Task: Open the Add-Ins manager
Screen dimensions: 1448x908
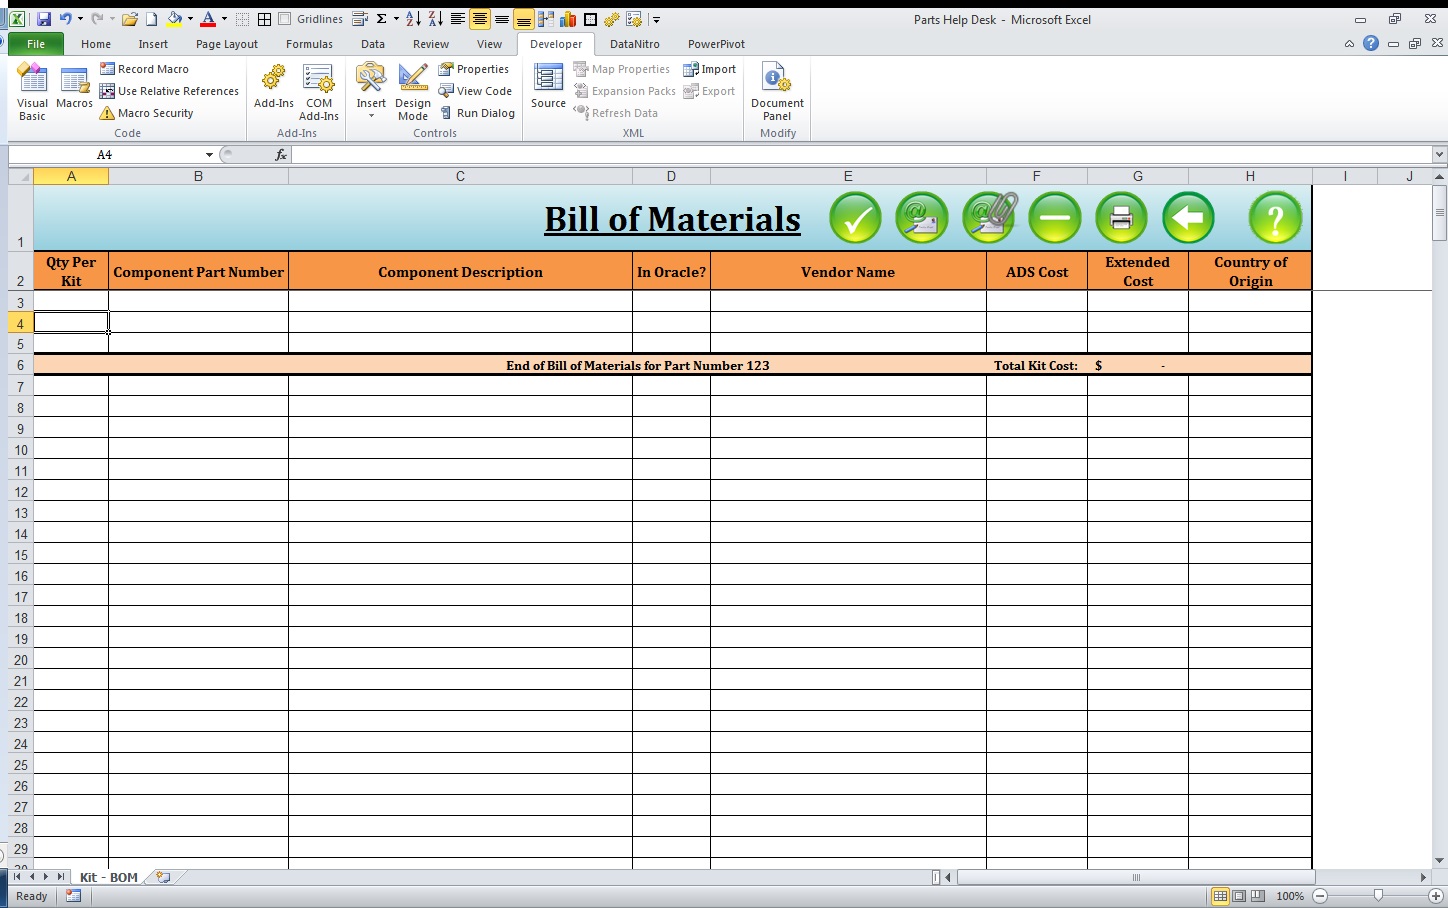Action: pyautogui.click(x=273, y=88)
